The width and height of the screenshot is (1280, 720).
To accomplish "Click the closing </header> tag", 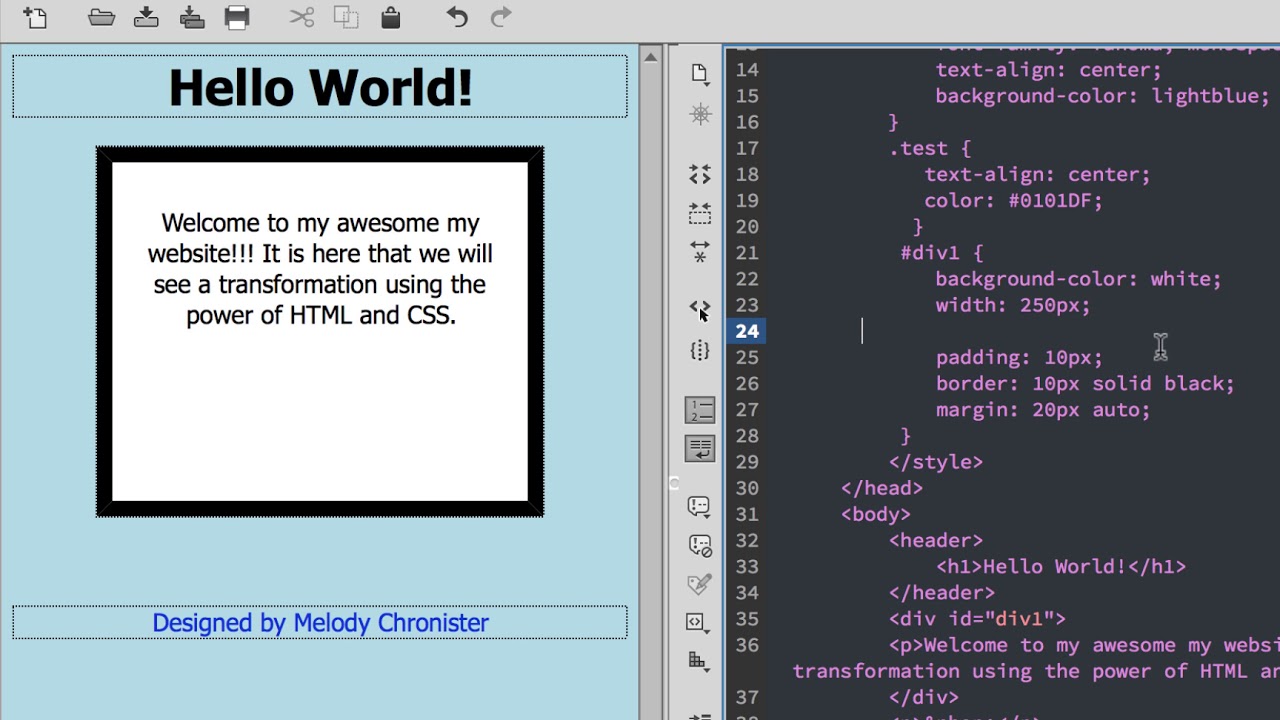I will click(942, 593).
